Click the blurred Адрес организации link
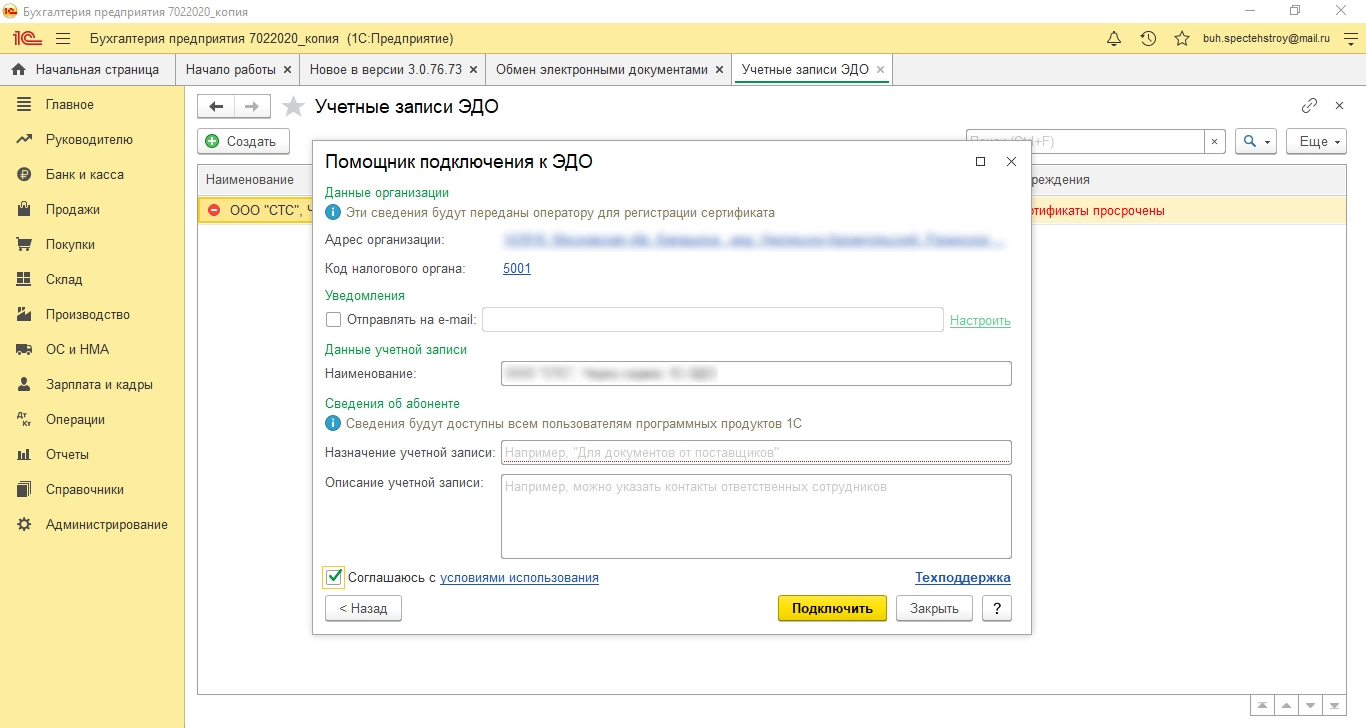This screenshot has width=1366, height=728. tap(754, 240)
